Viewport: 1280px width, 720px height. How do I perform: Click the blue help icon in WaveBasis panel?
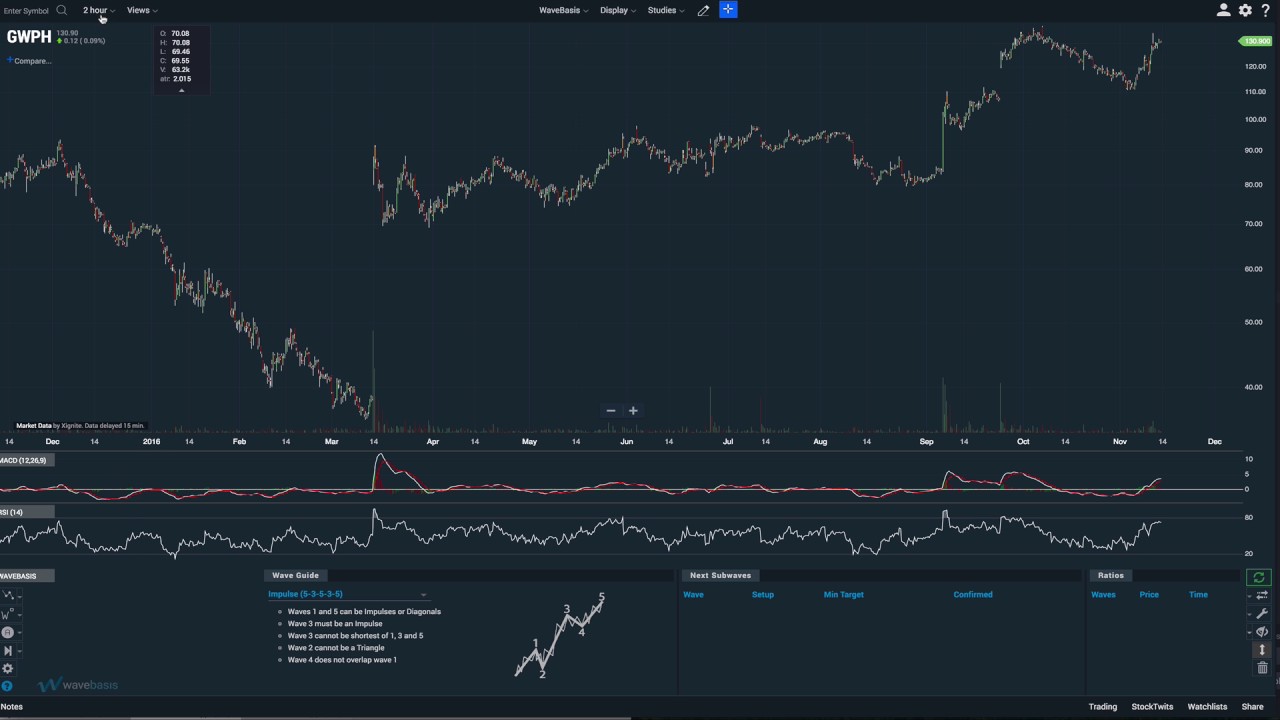click(x=7, y=686)
